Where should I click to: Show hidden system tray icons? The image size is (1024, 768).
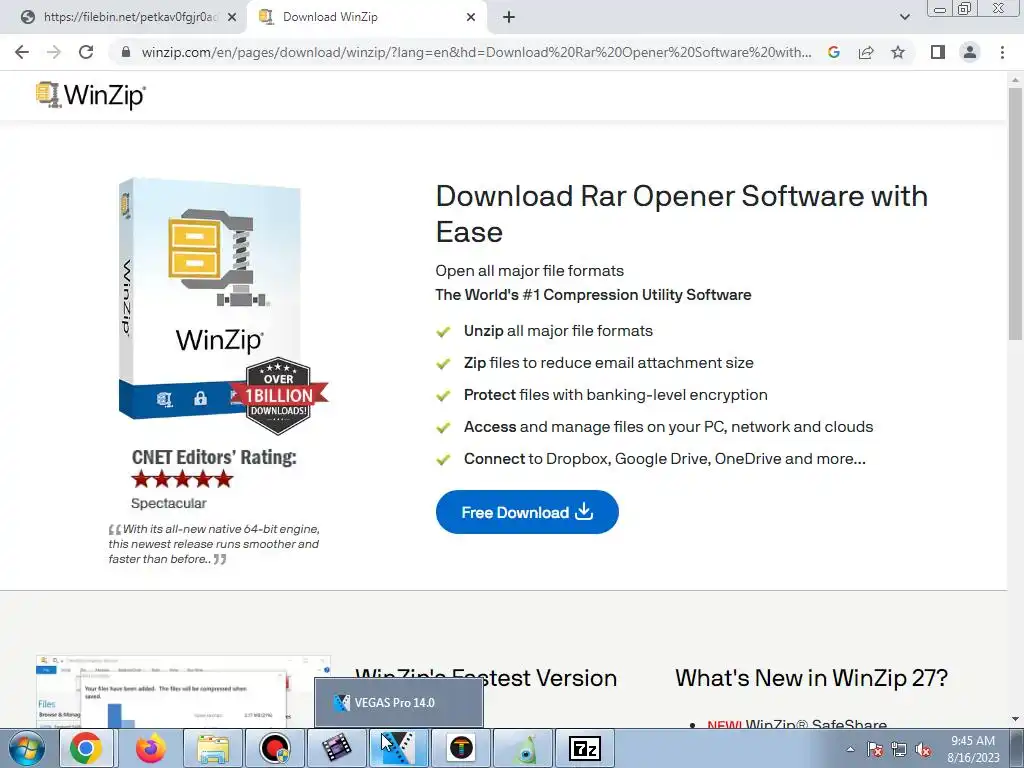(850, 749)
